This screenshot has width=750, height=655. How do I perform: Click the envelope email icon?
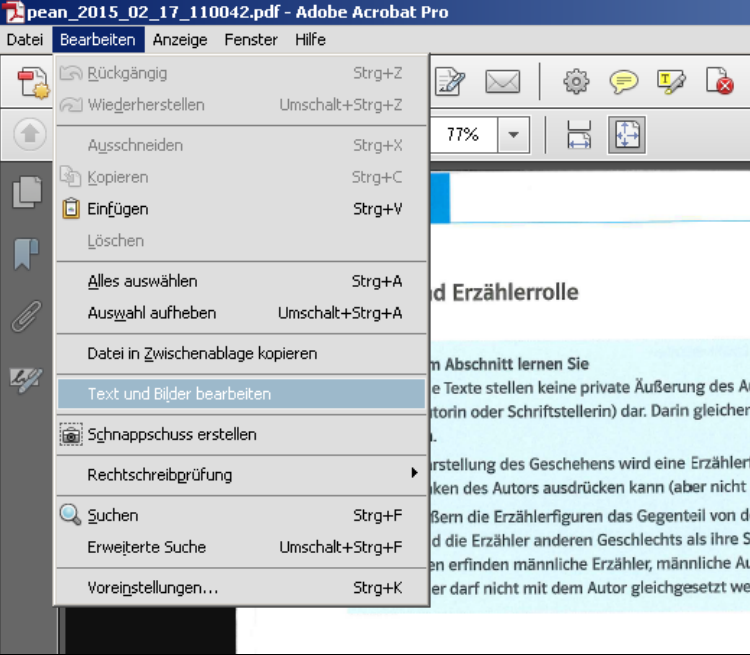pyautogui.click(x=502, y=82)
